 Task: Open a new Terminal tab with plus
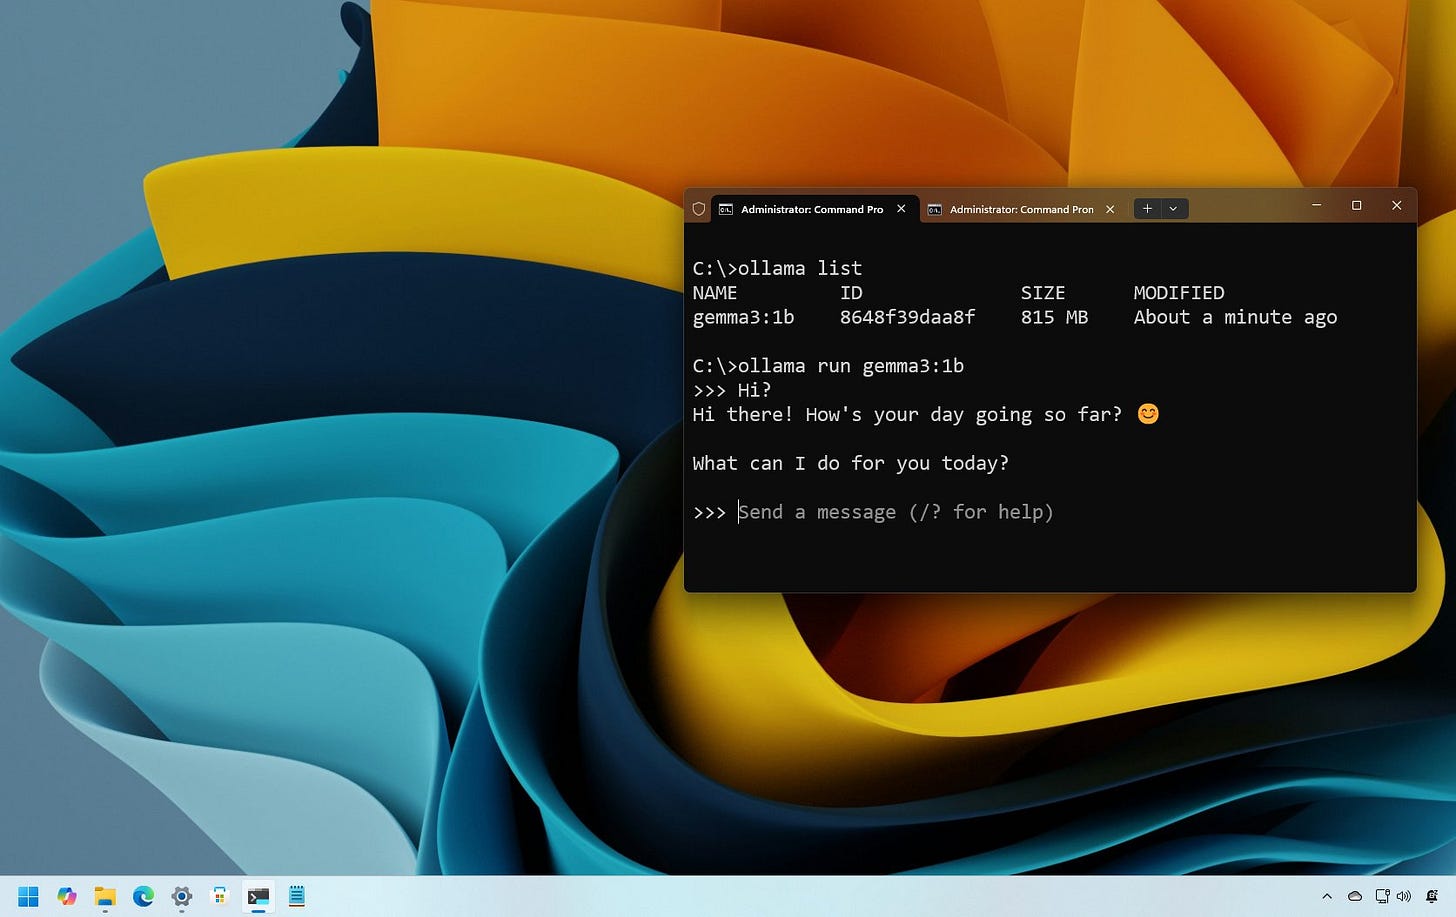tap(1147, 209)
